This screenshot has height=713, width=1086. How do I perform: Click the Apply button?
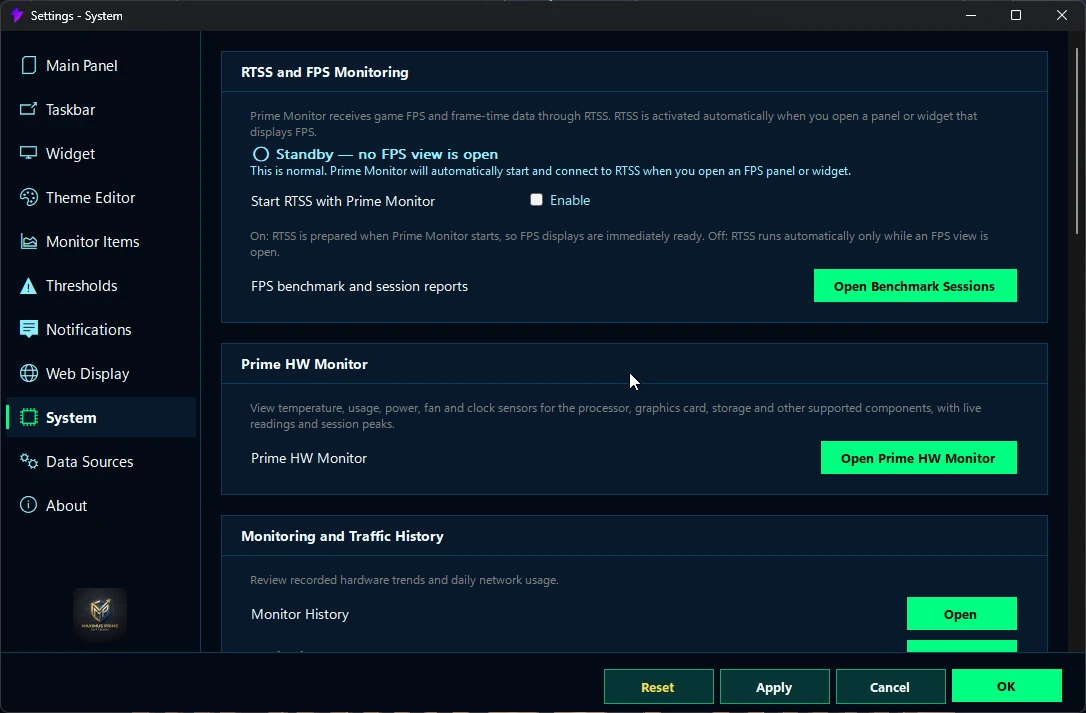pyautogui.click(x=774, y=687)
